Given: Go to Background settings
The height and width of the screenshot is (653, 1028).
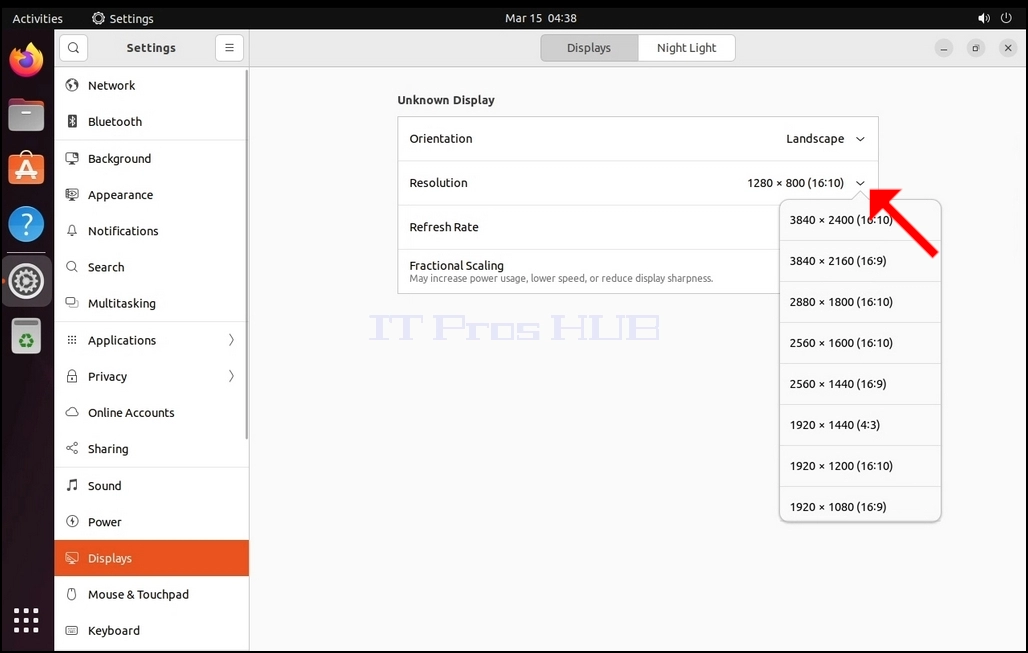Looking at the screenshot, I should point(151,158).
